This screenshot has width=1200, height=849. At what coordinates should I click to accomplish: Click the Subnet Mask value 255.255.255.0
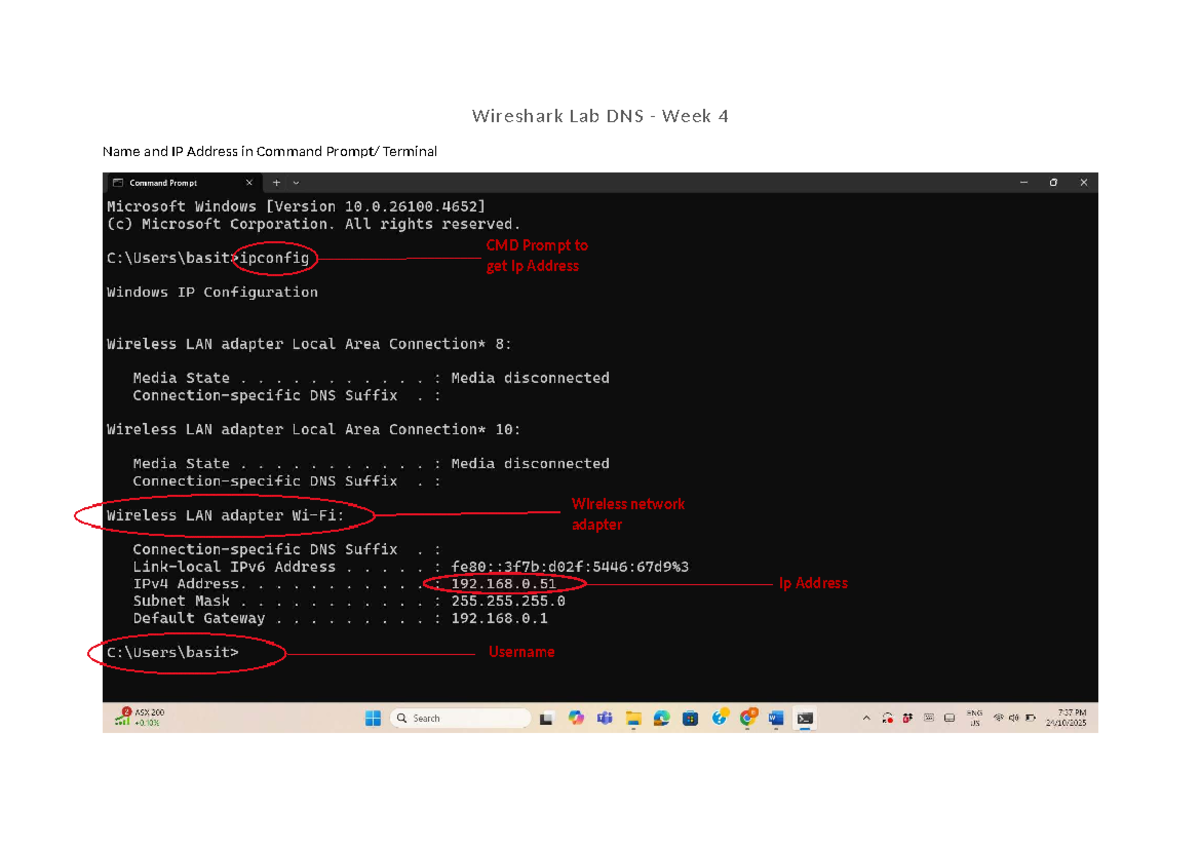508,601
